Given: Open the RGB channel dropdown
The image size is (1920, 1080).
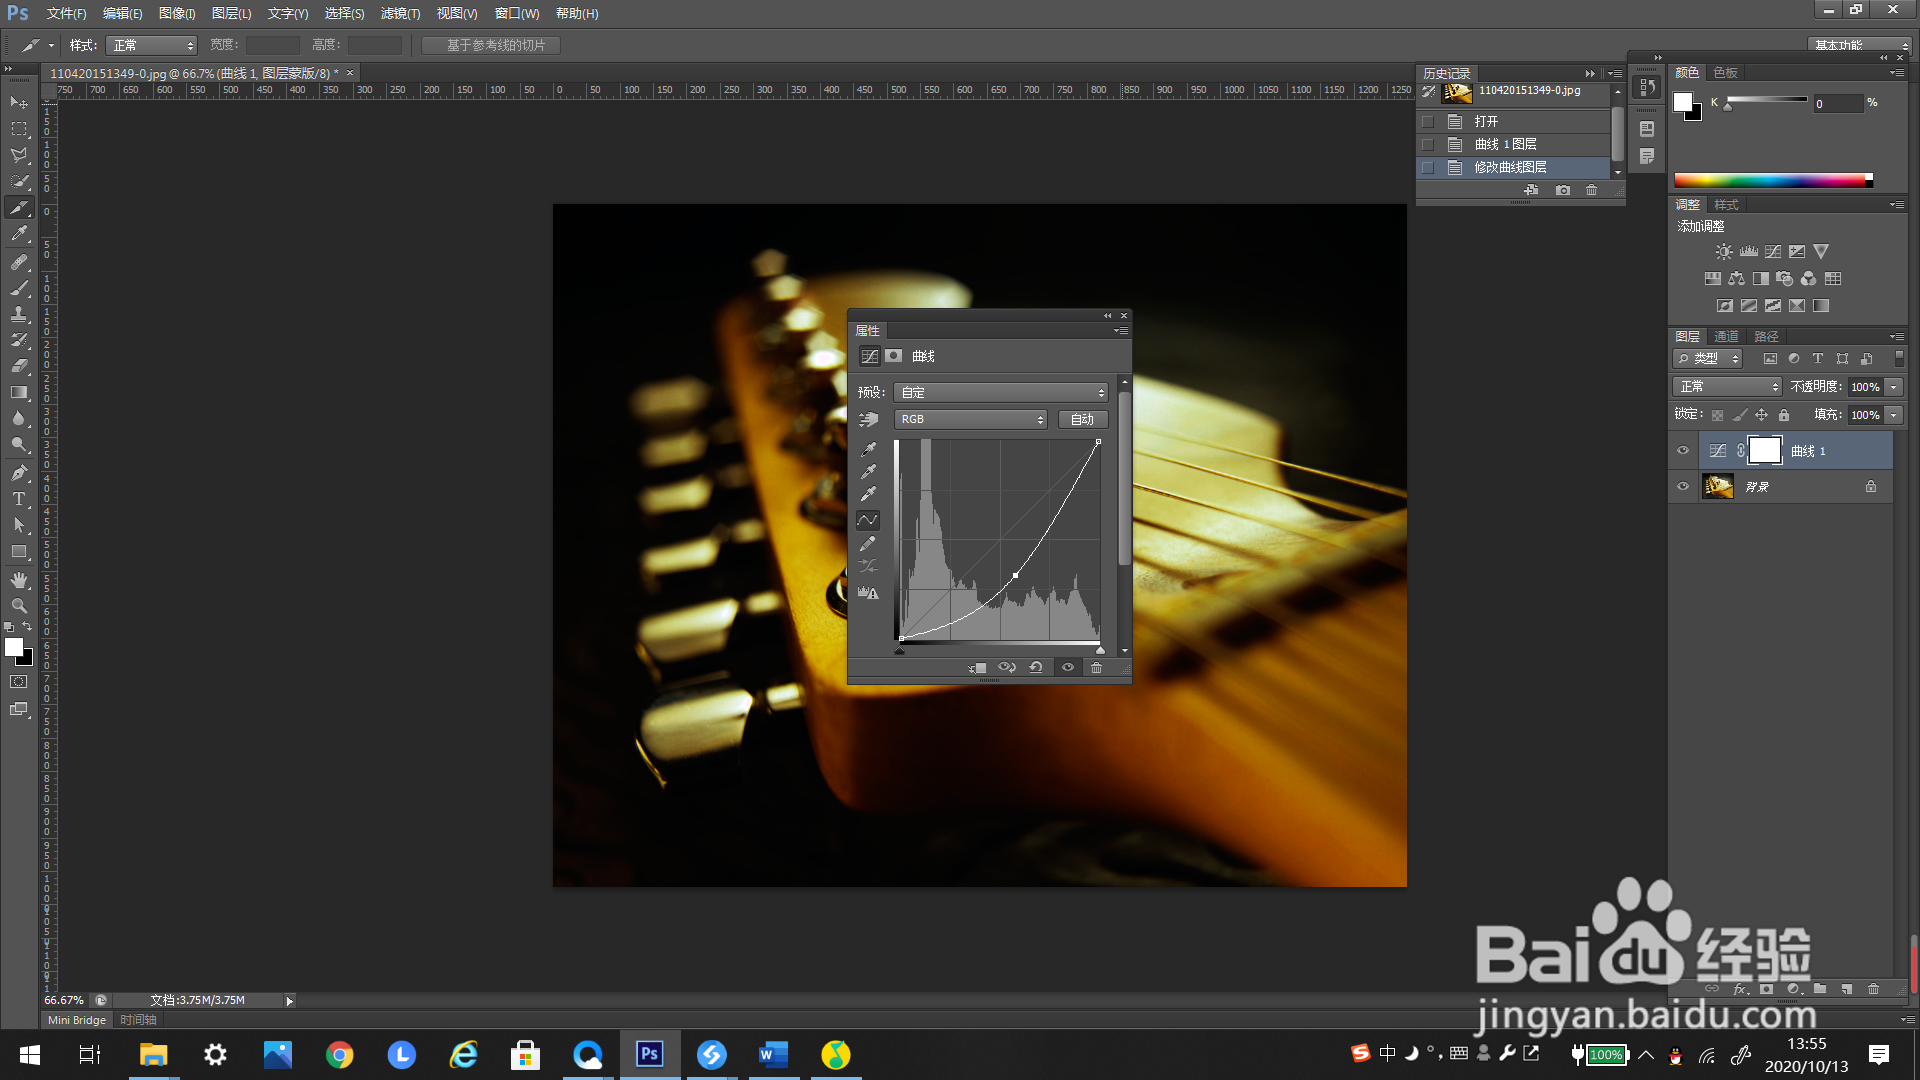Looking at the screenshot, I should pos(970,419).
